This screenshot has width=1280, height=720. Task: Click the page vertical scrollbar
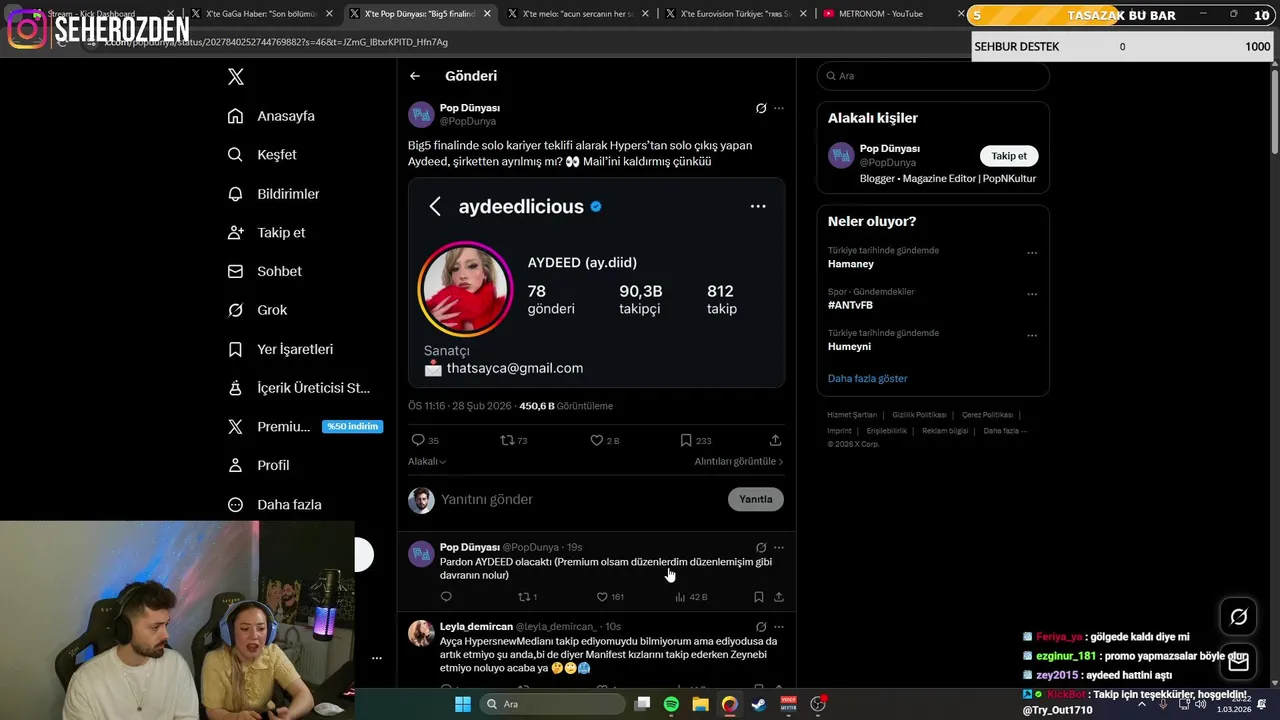1273,110
